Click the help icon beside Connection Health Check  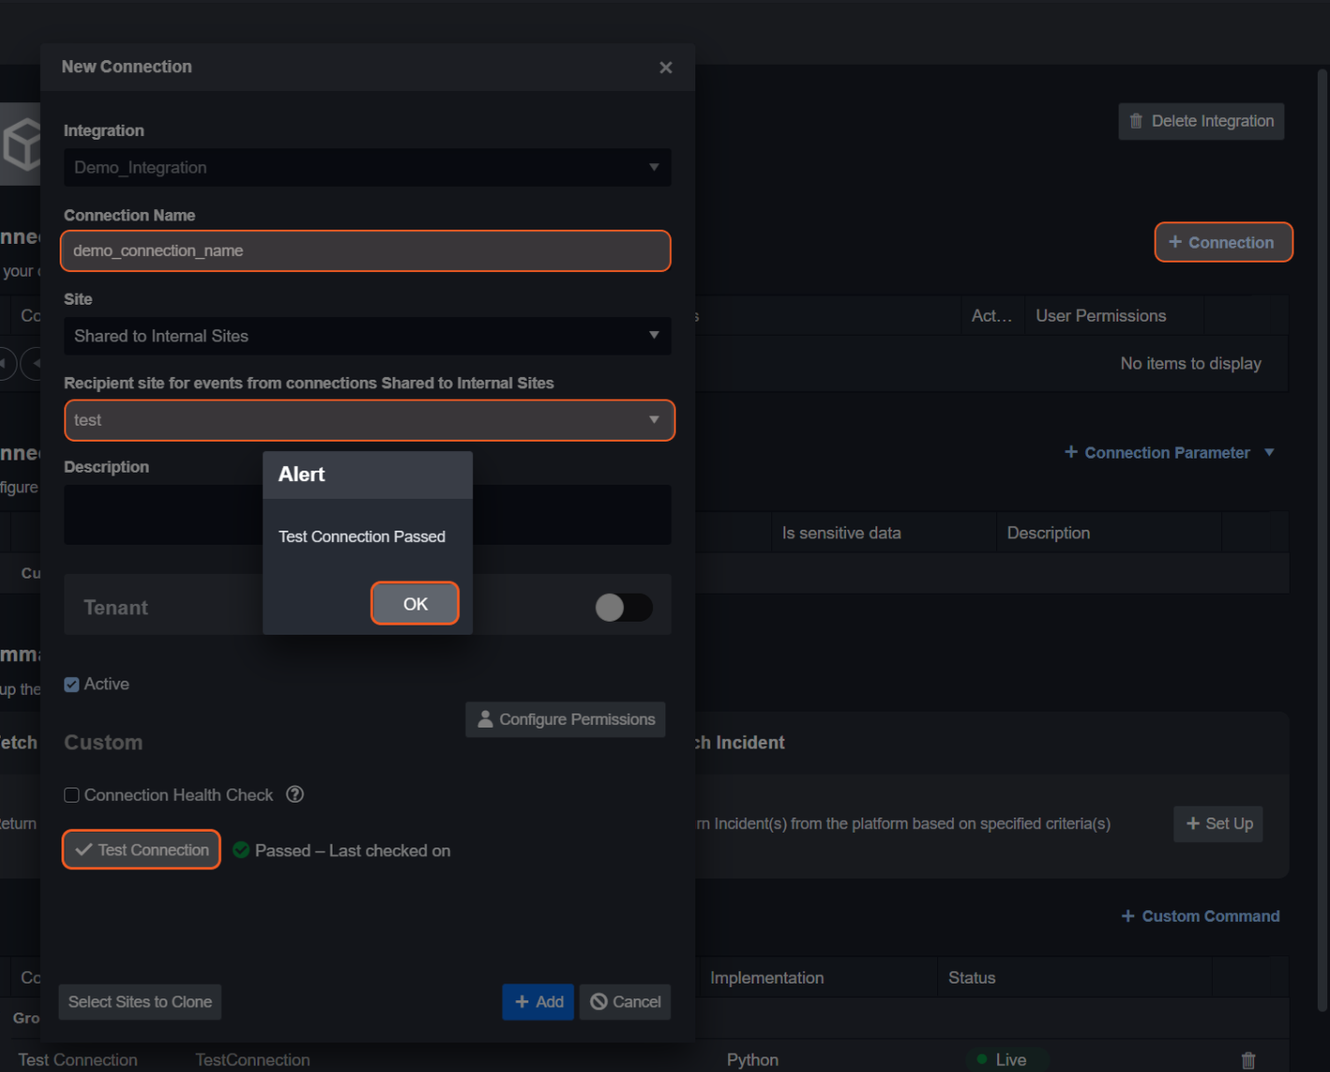tap(295, 794)
